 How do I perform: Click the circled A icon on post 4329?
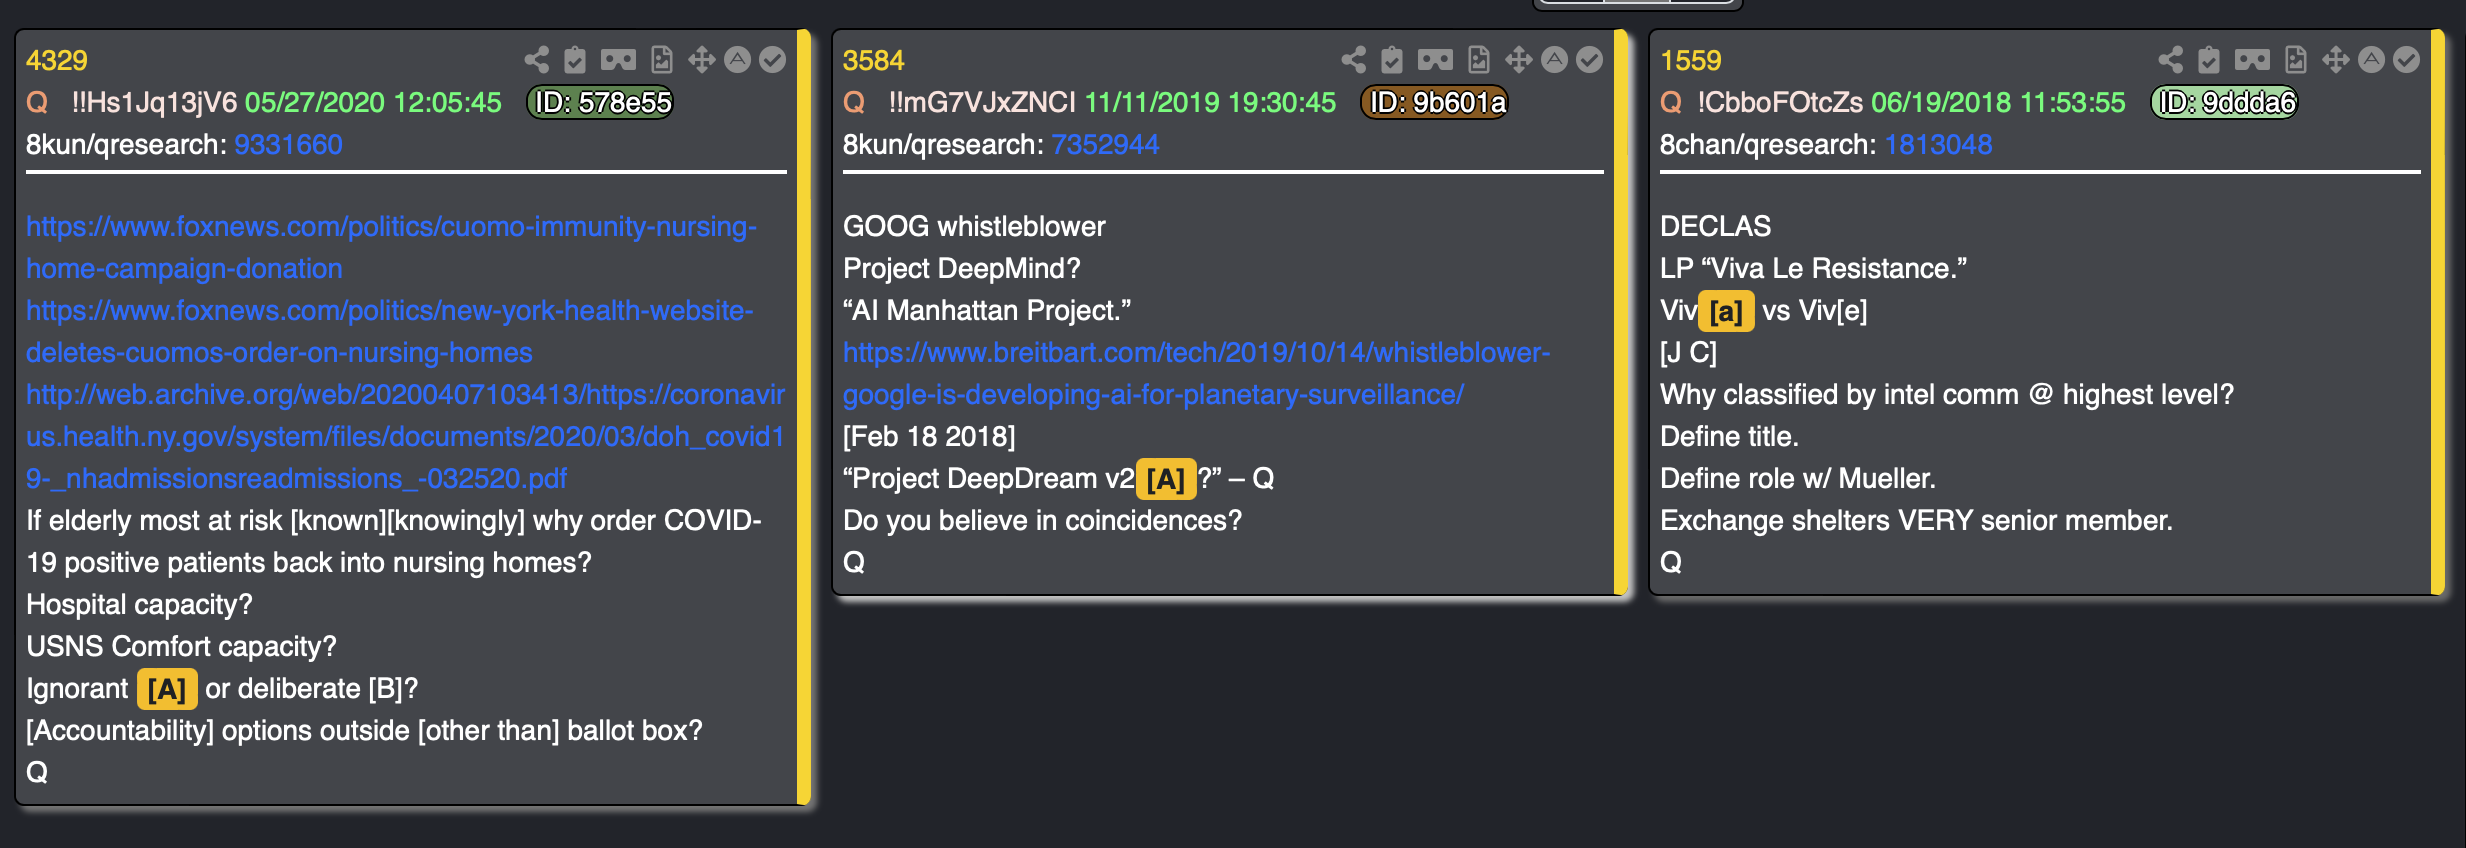(x=737, y=60)
